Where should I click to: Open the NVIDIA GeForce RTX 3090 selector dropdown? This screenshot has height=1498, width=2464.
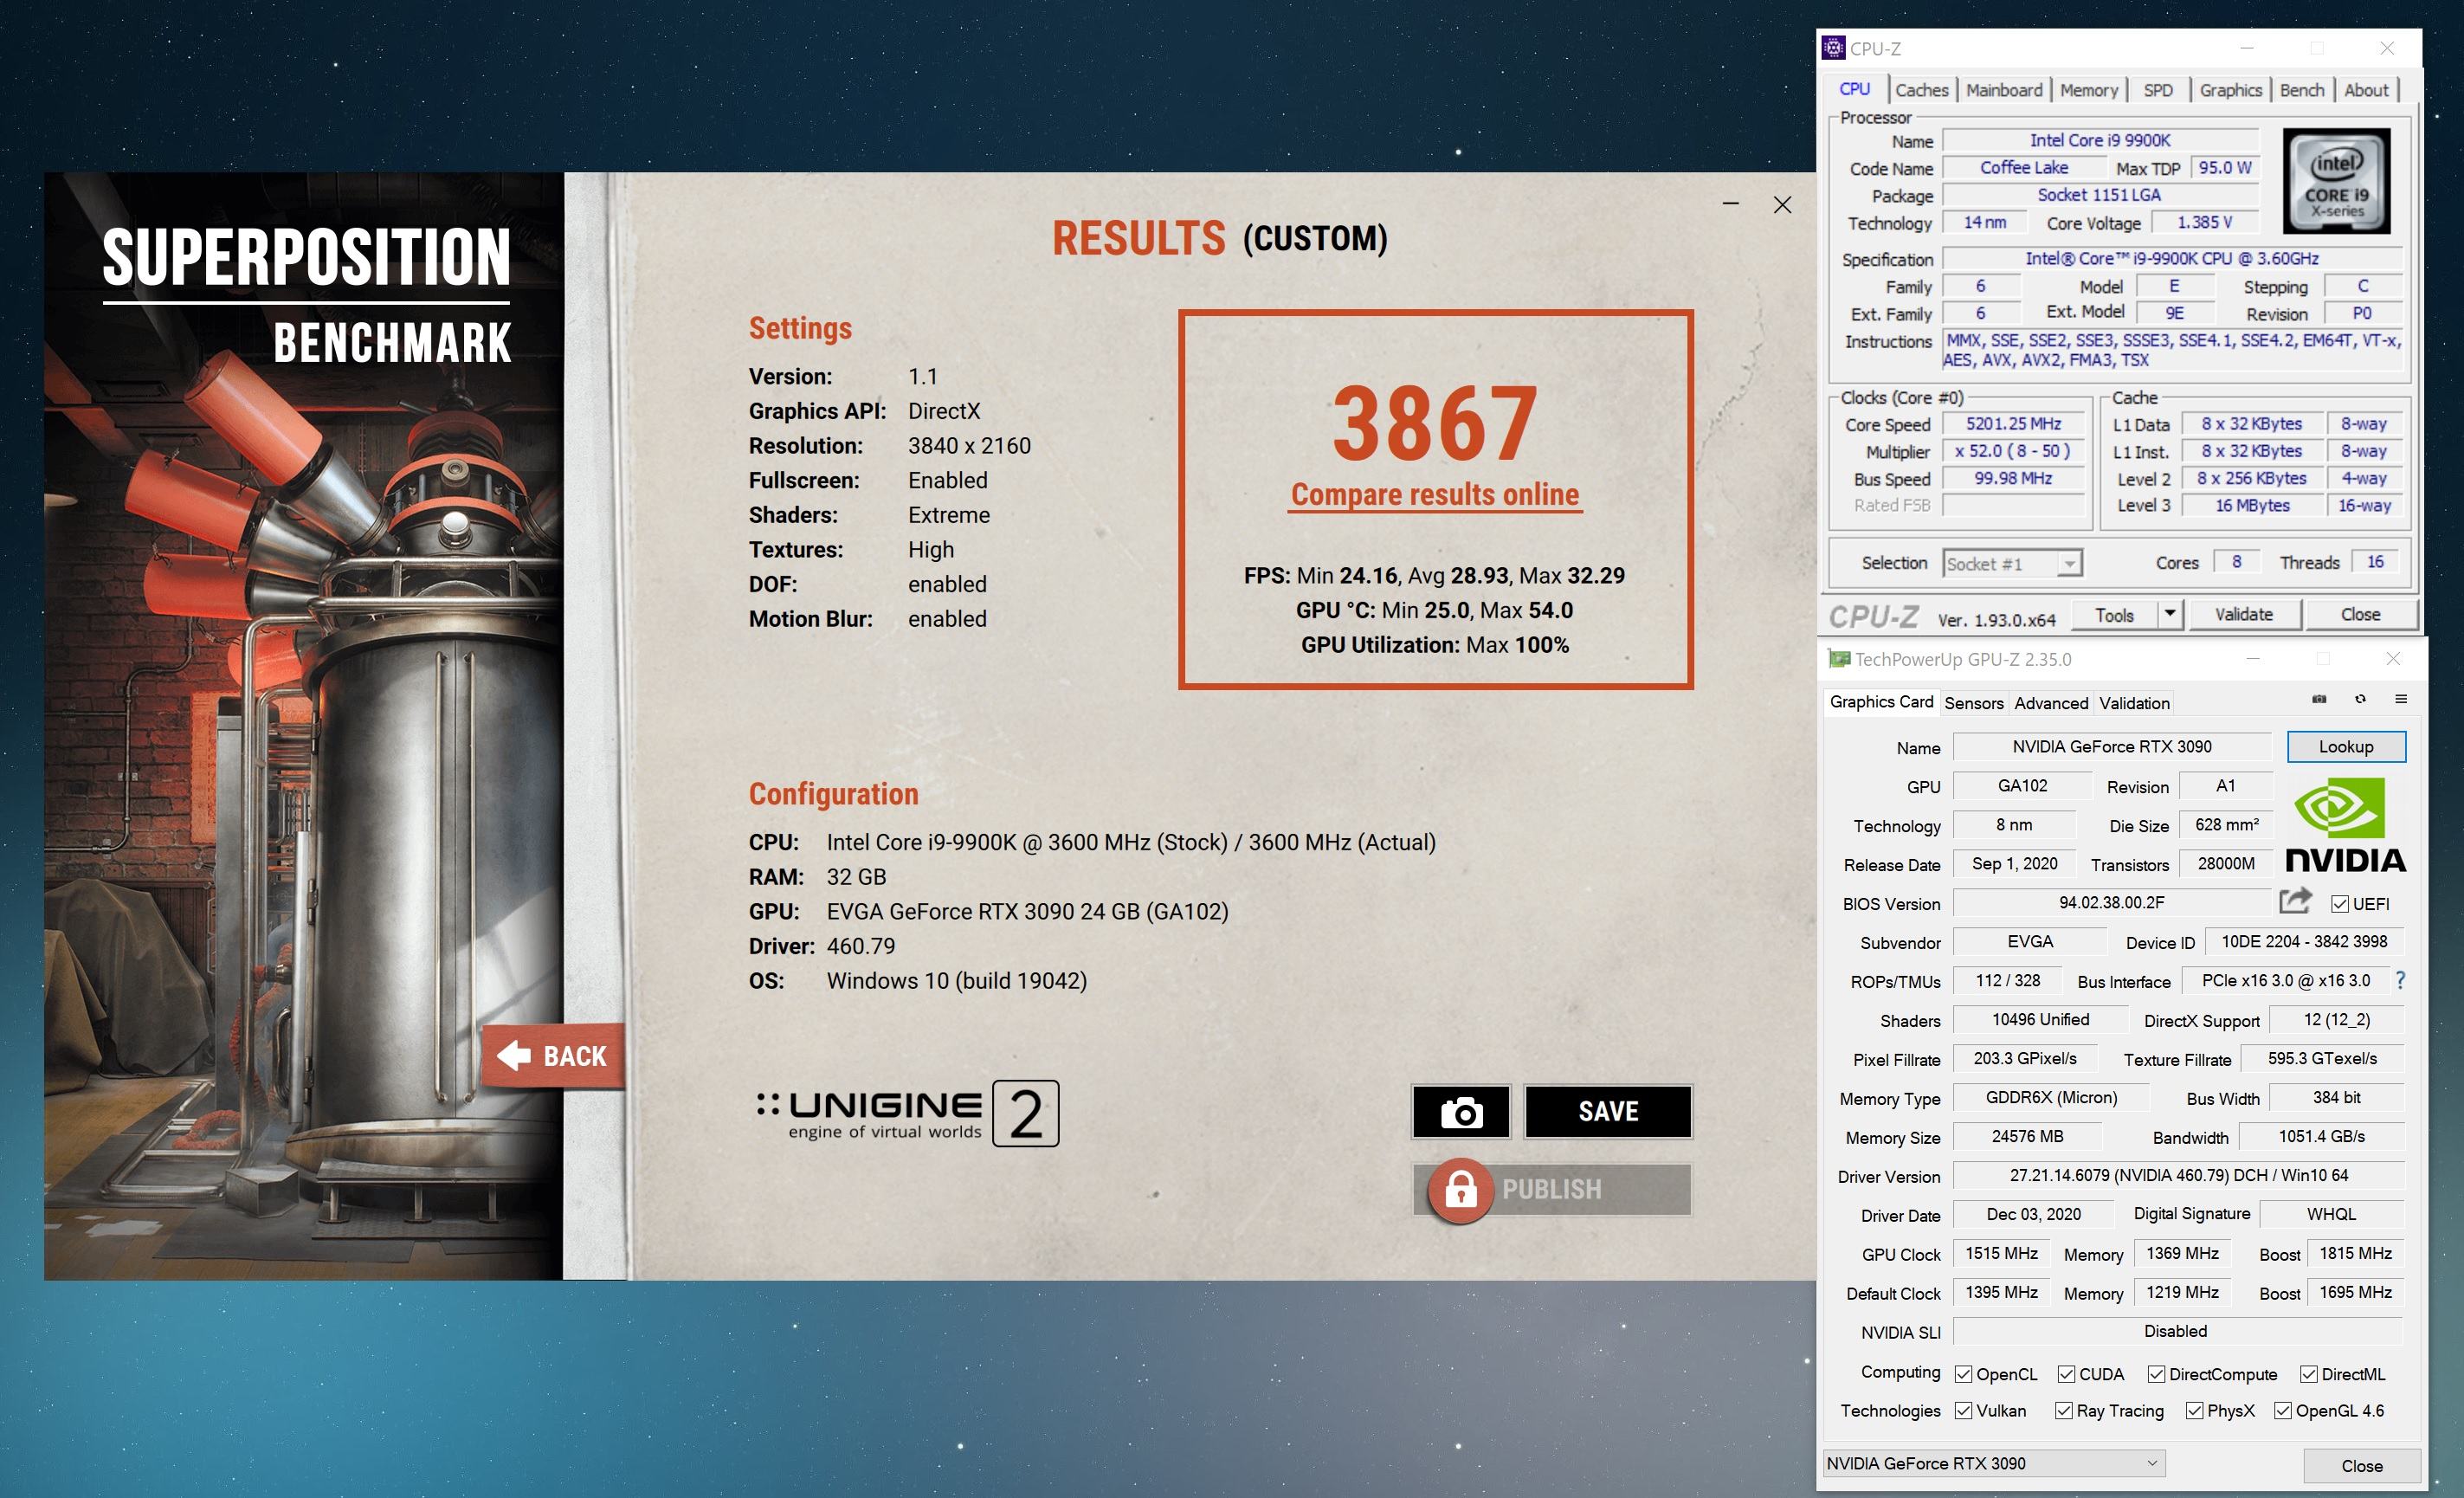coord(1994,1463)
